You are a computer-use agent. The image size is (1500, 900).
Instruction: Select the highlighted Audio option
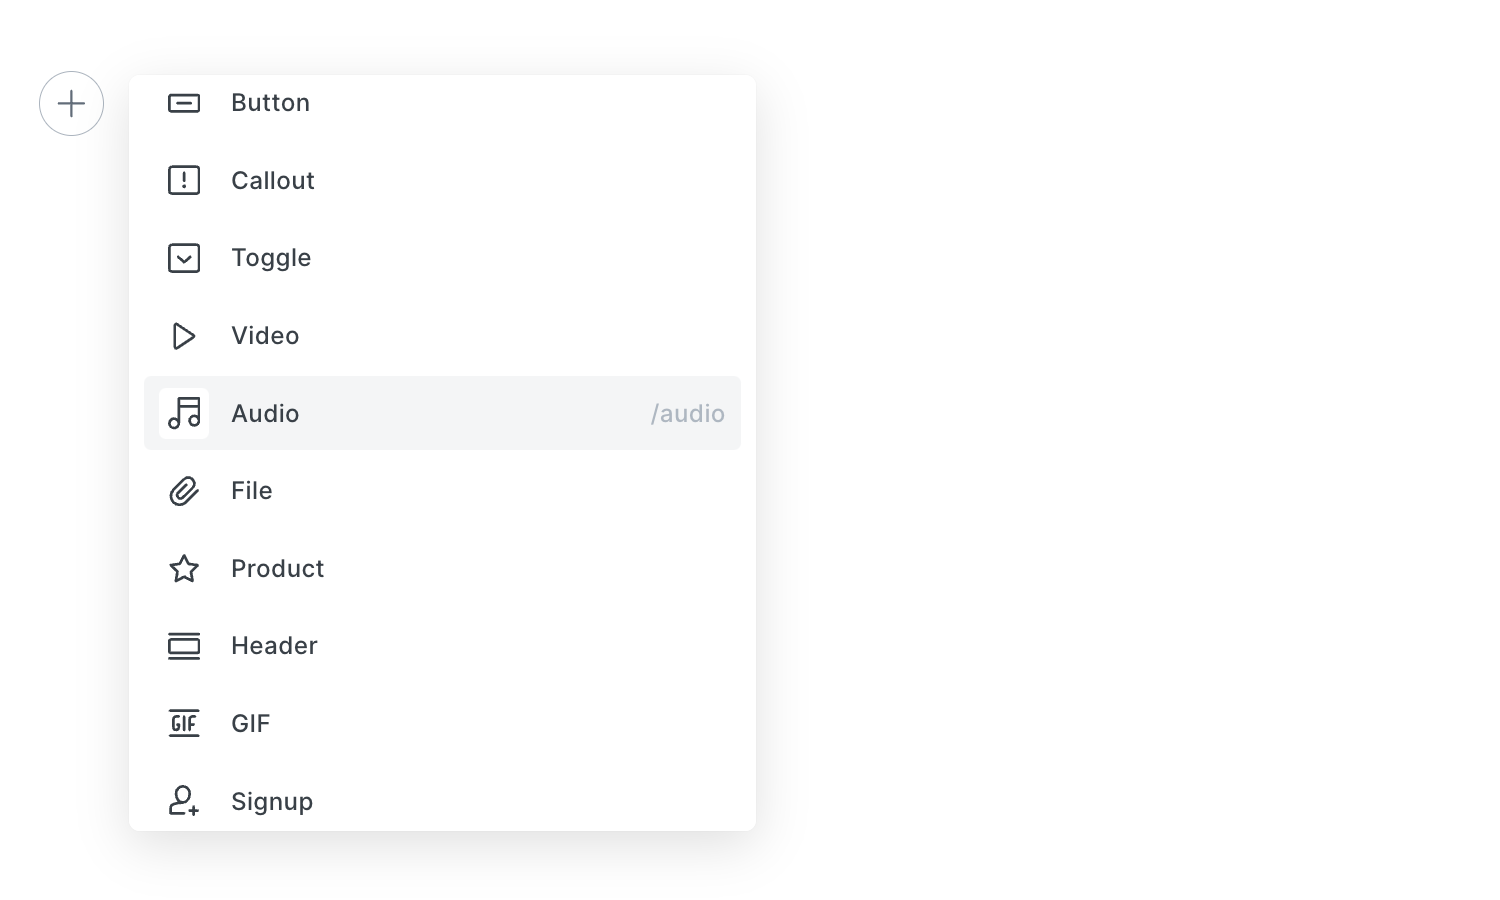point(442,413)
